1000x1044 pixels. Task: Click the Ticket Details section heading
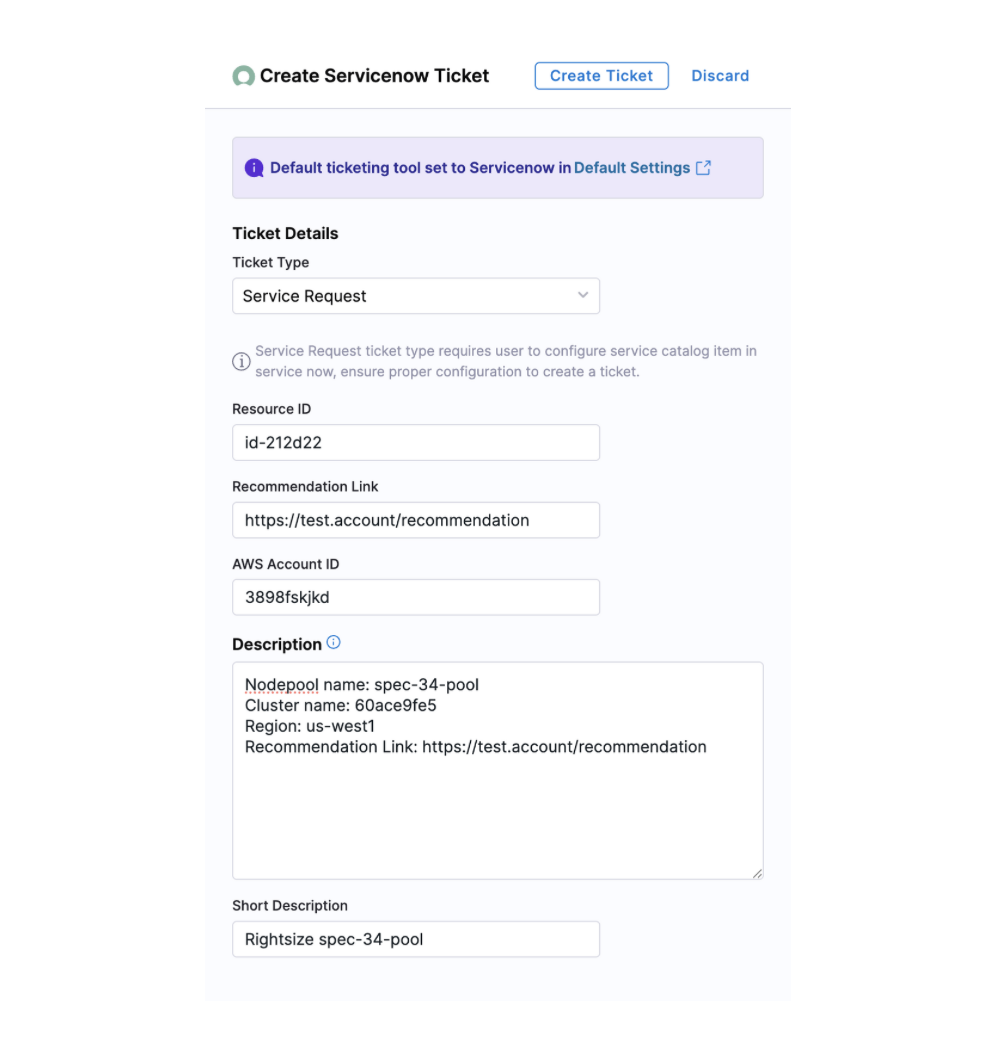coord(285,233)
